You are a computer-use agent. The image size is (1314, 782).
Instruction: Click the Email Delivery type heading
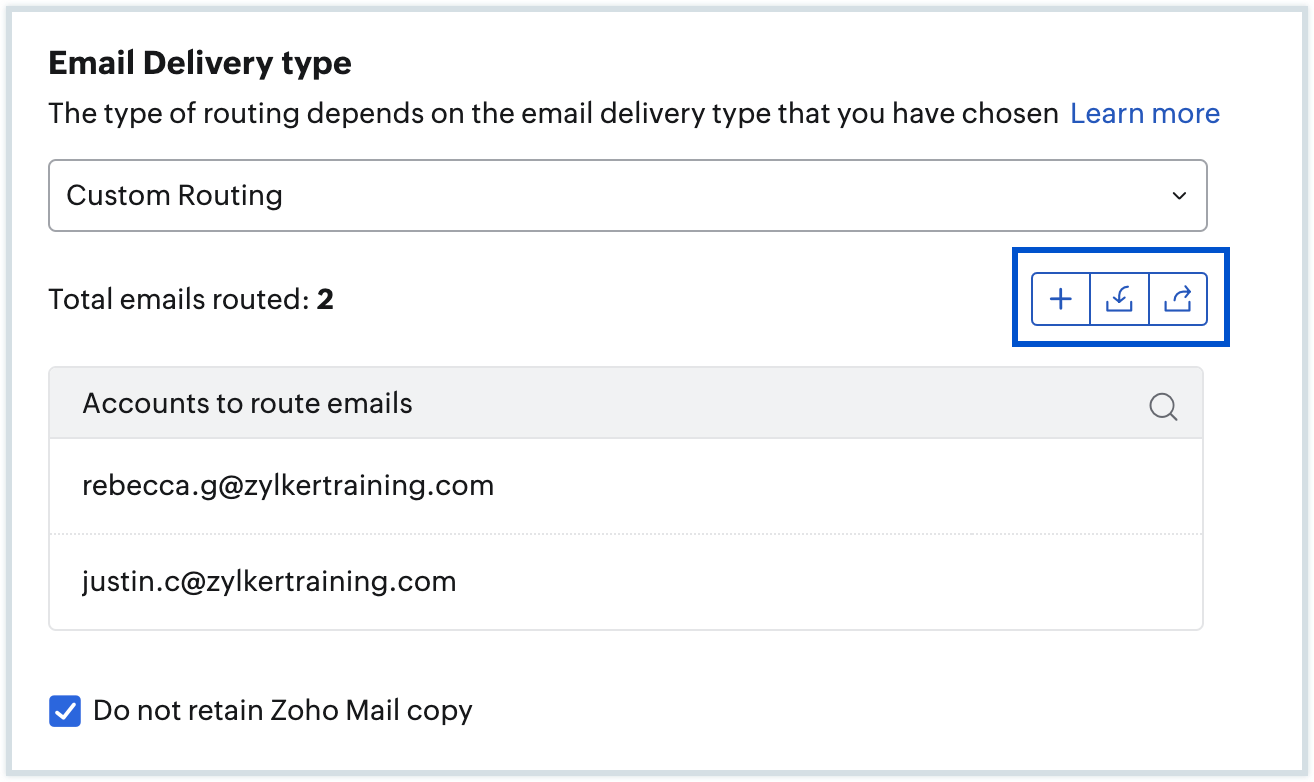[x=200, y=64]
